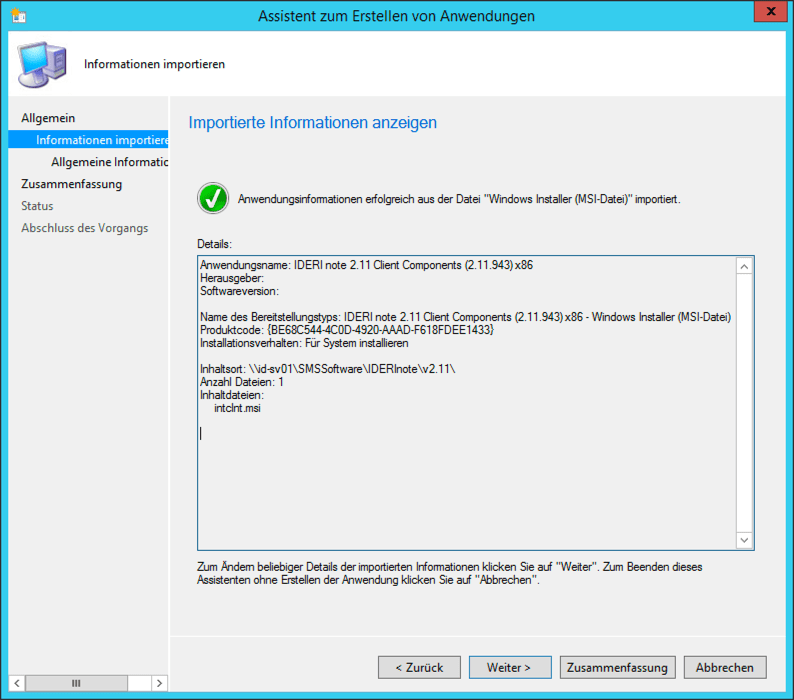794x700 pixels.
Task: Click the Produktcode GUID line
Action: [347, 330]
